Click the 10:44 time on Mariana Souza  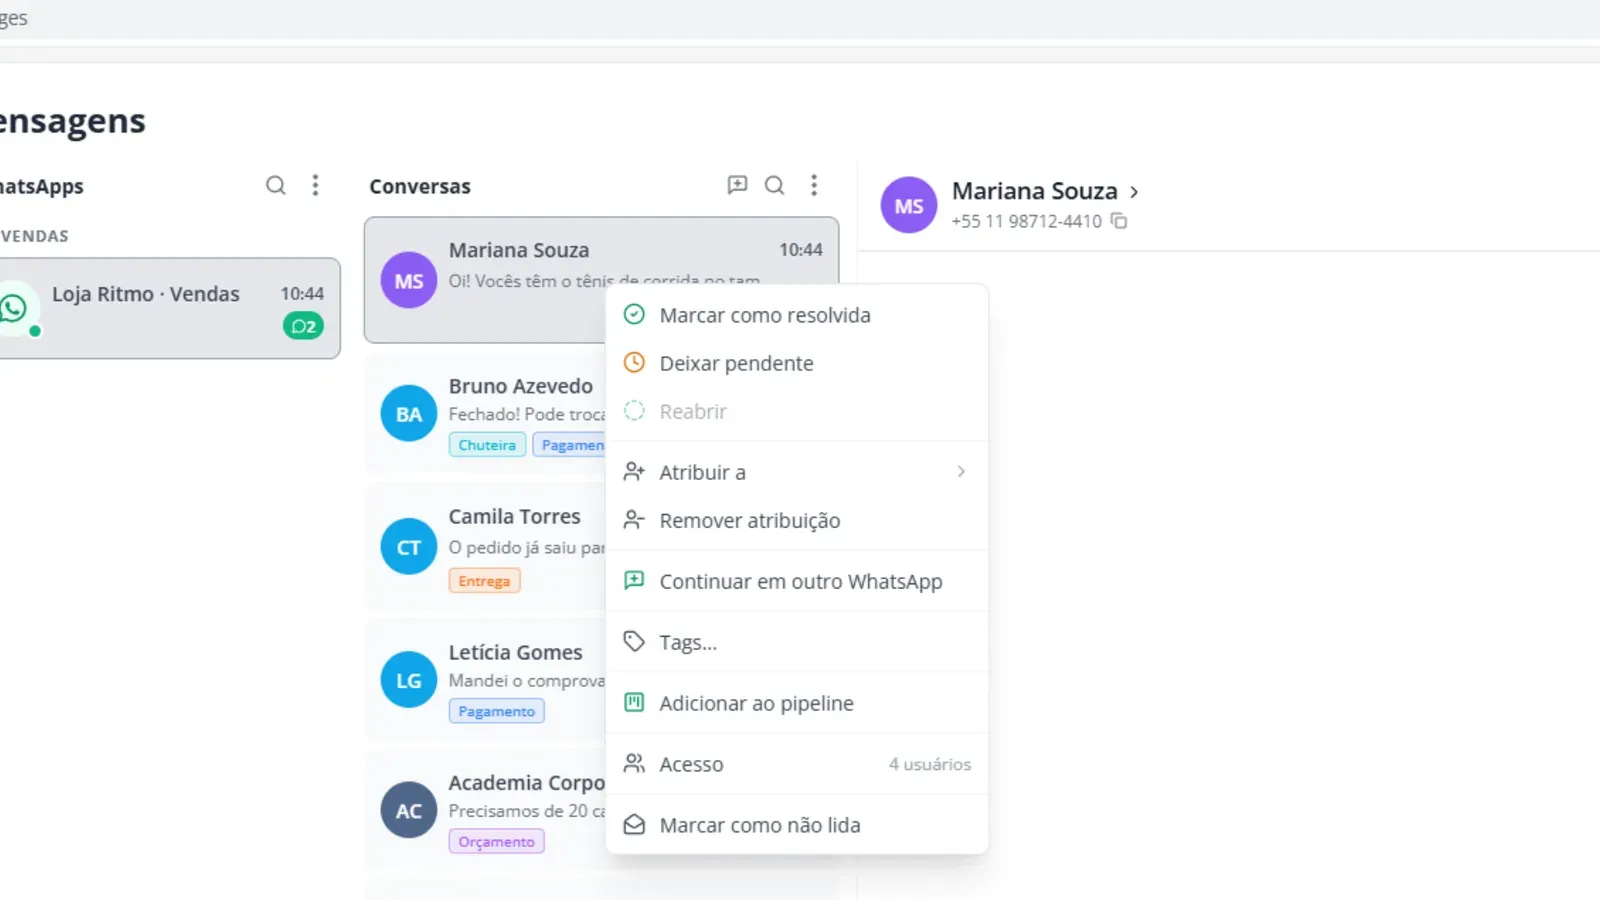point(801,250)
